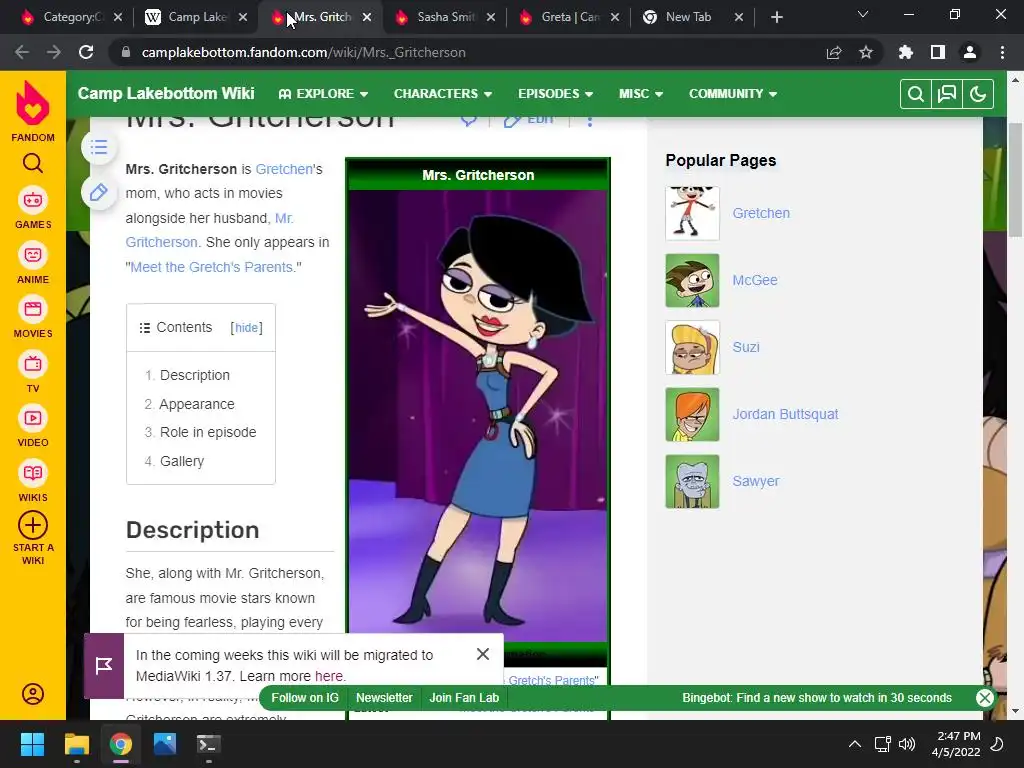The width and height of the screenshot is (1024, 768).
Task: Open the Windows Start button
Action: click(32, 744)
